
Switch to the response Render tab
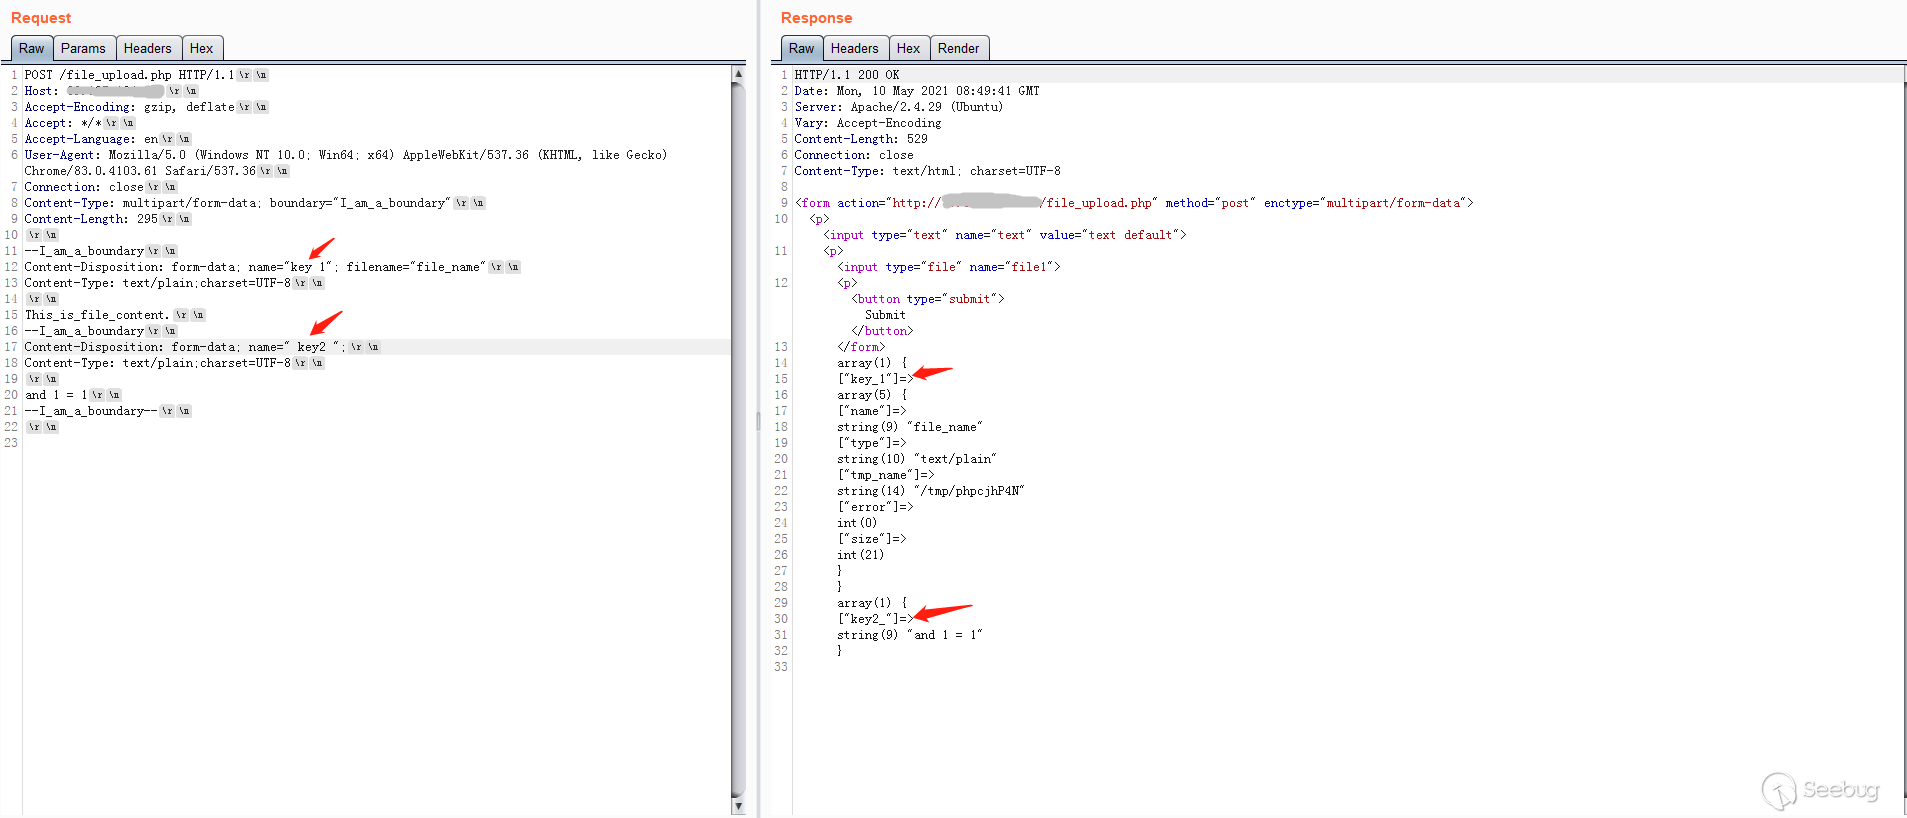pyautogui.click(x=958, y=48)
